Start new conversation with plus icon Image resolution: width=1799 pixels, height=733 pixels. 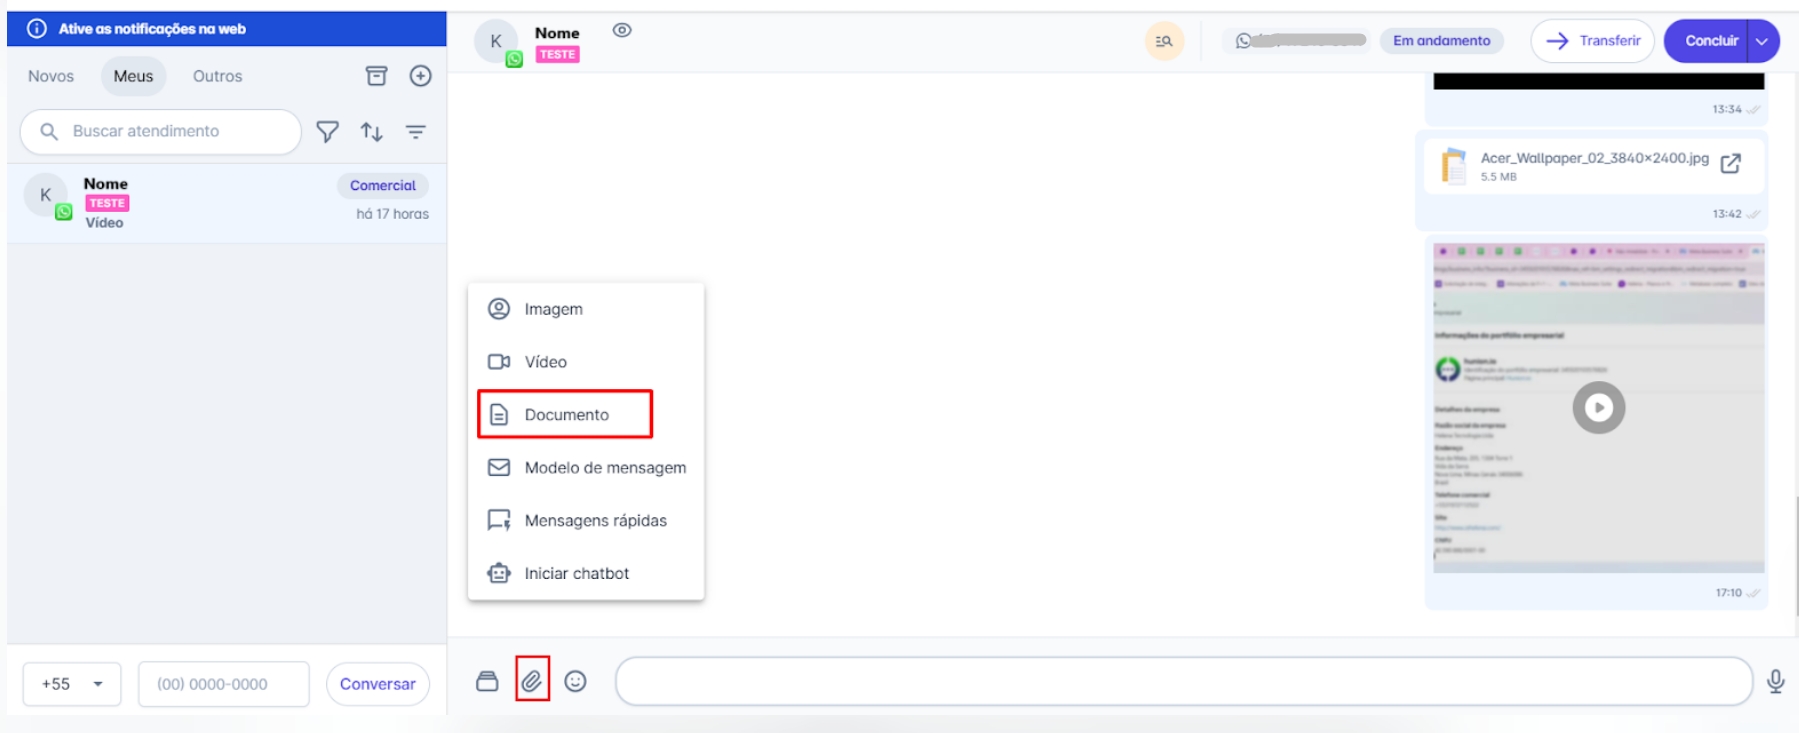[x=420, y=76]
